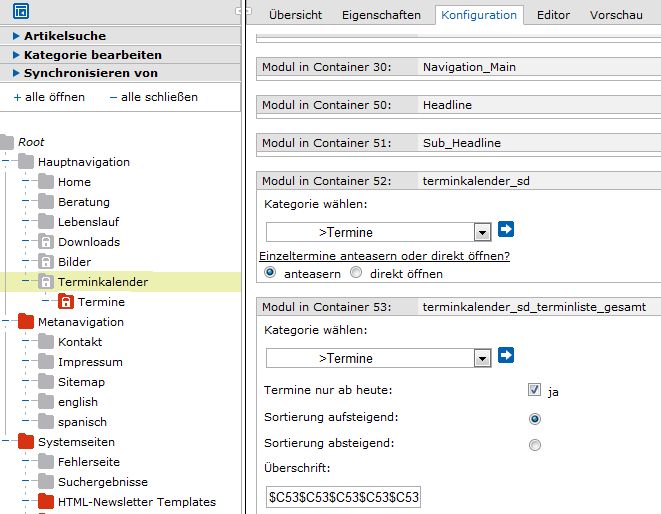Click the panel layout icon at top left
Image resolution: width=661 pixels, height=514 pixels.
(x=21, y=12)
